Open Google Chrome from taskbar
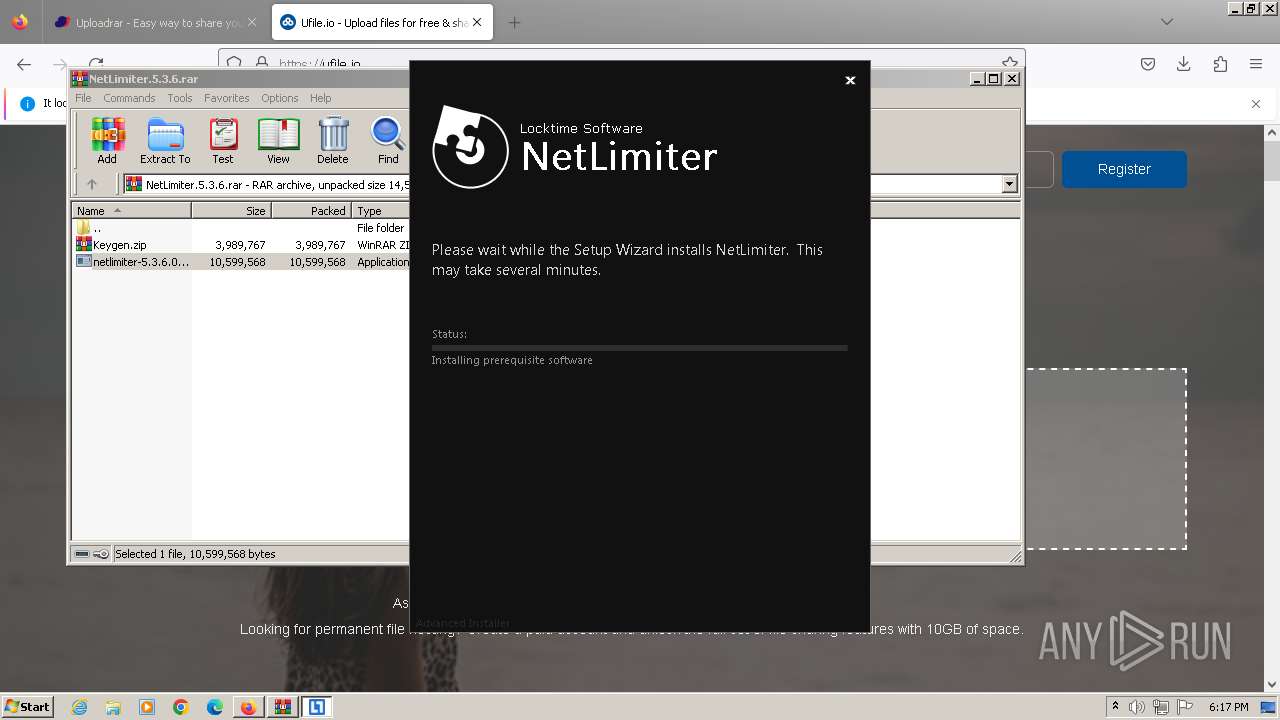 (181, 707)
